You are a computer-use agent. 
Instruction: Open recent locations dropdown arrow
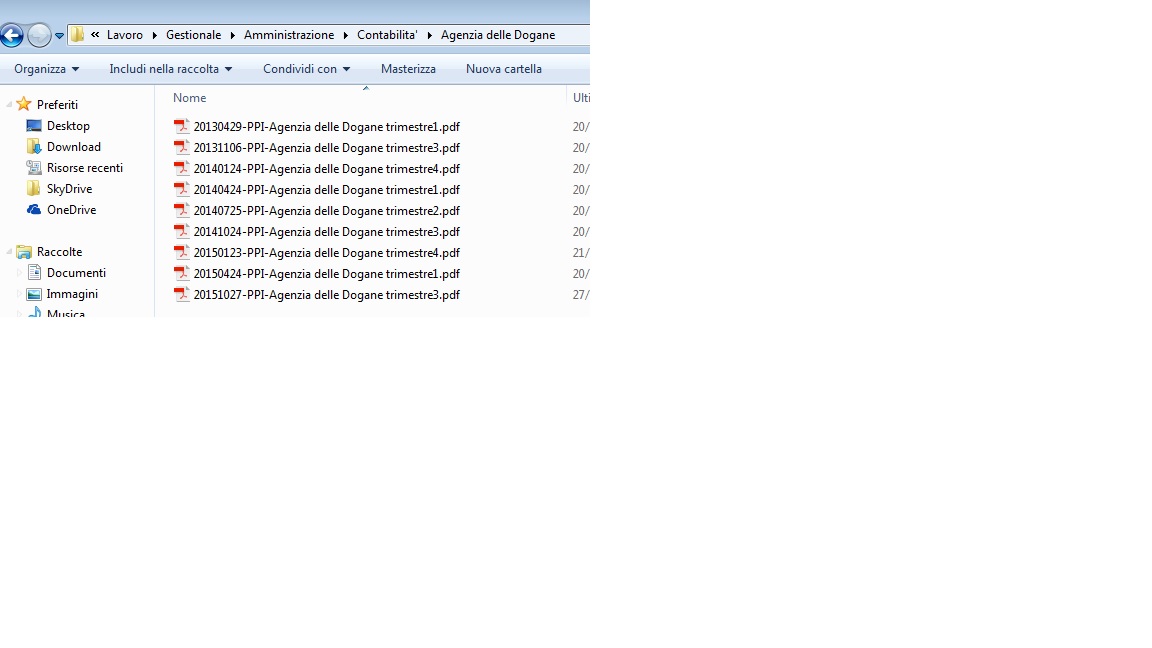[59, 36]
